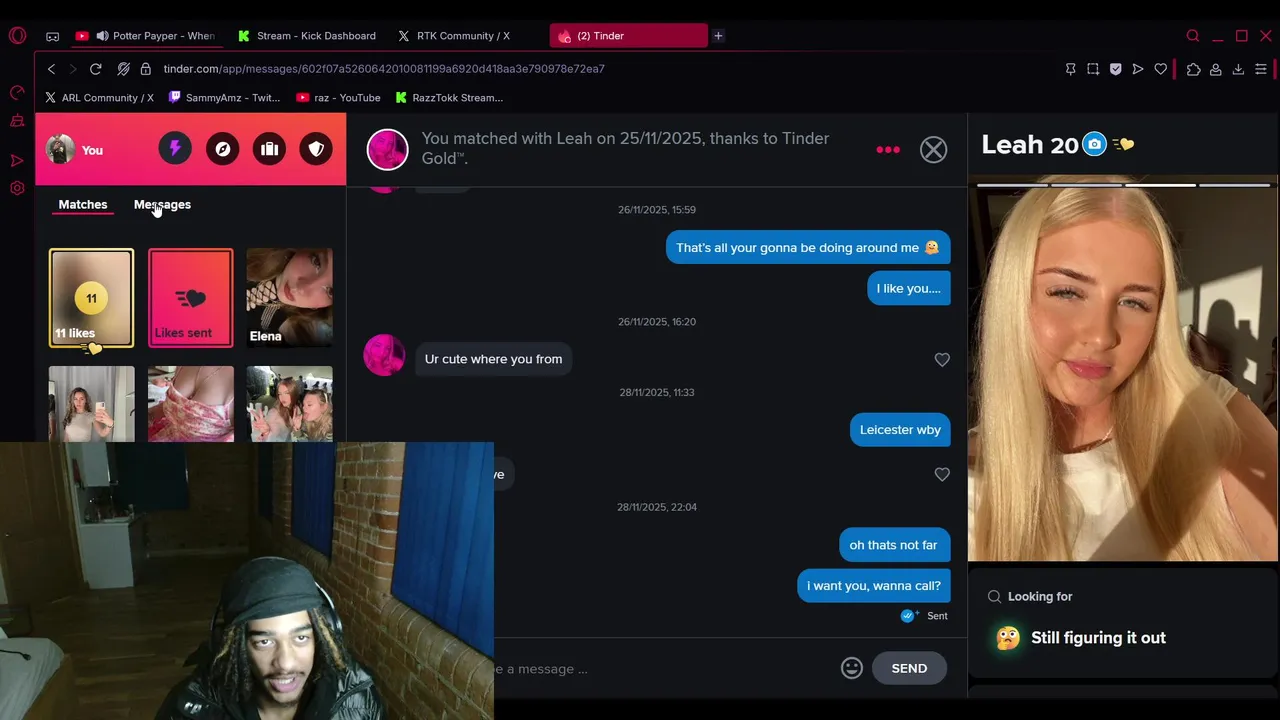Open the extensions puzzle piece icon
Screen dimensions: 1280x720
pos(1193,69)
